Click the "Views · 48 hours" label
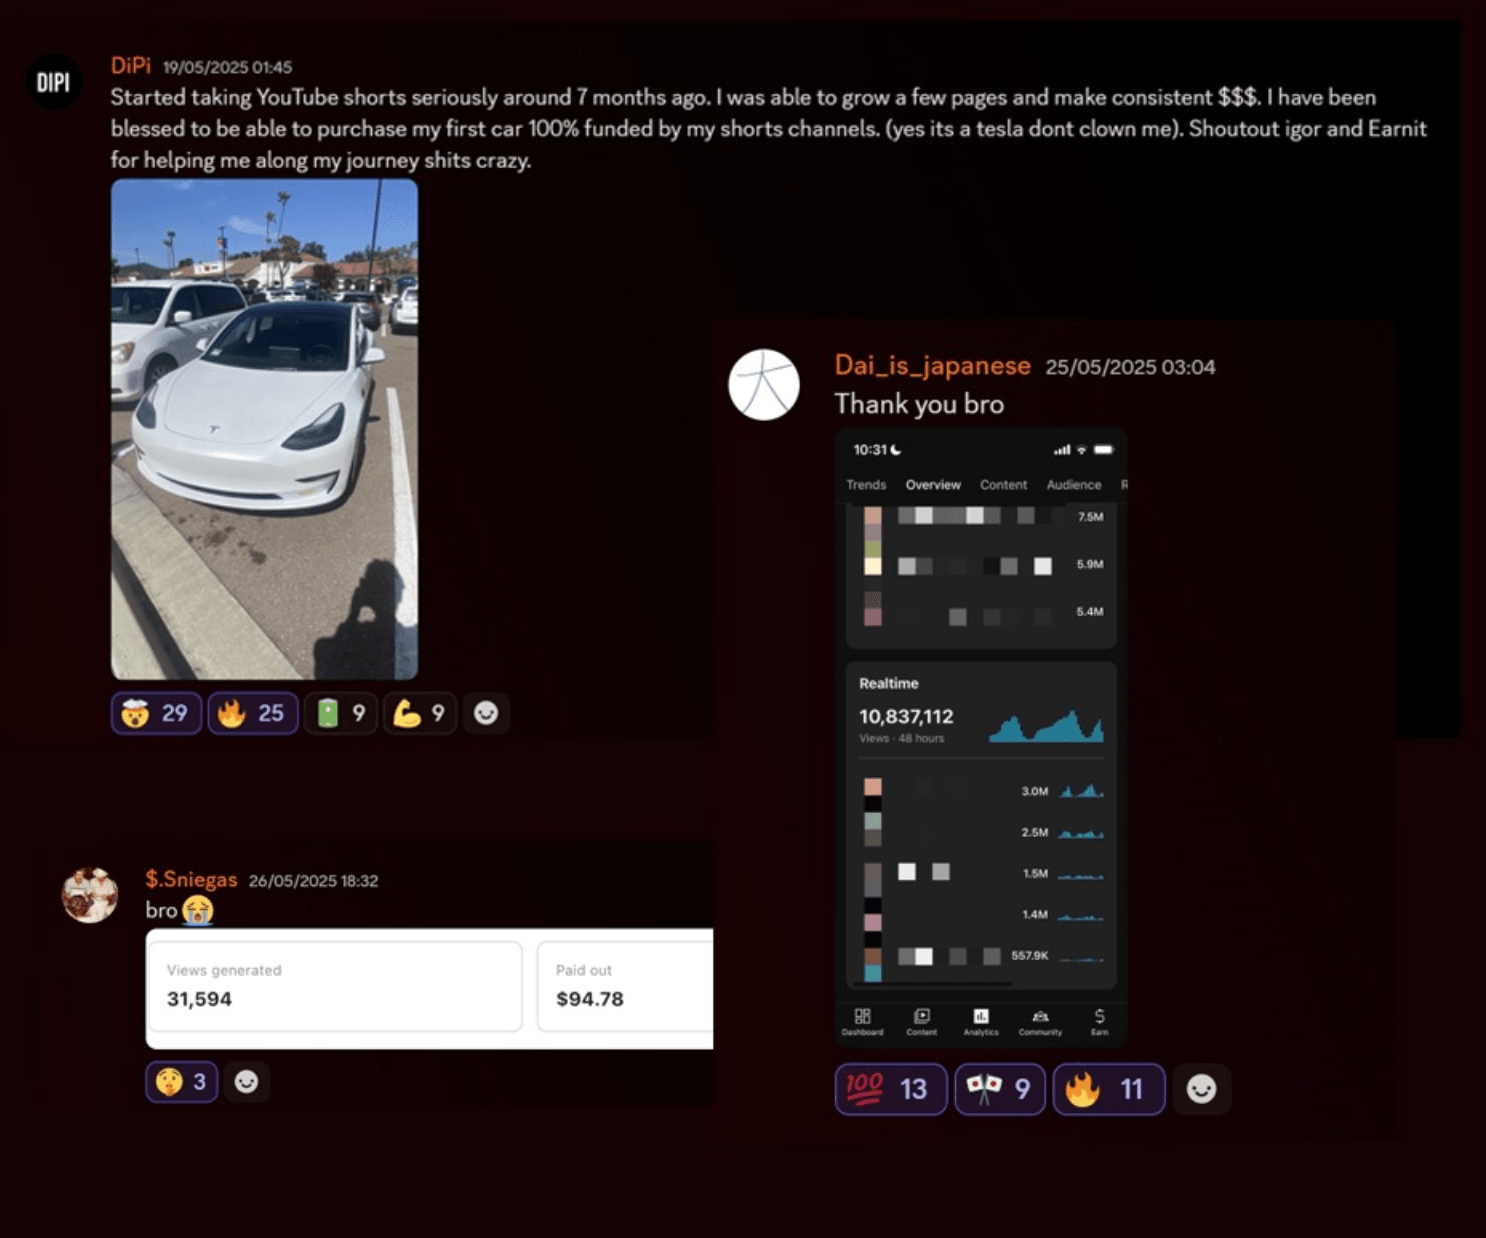This screenshot has height=1238, width=1486. [901, 739]
